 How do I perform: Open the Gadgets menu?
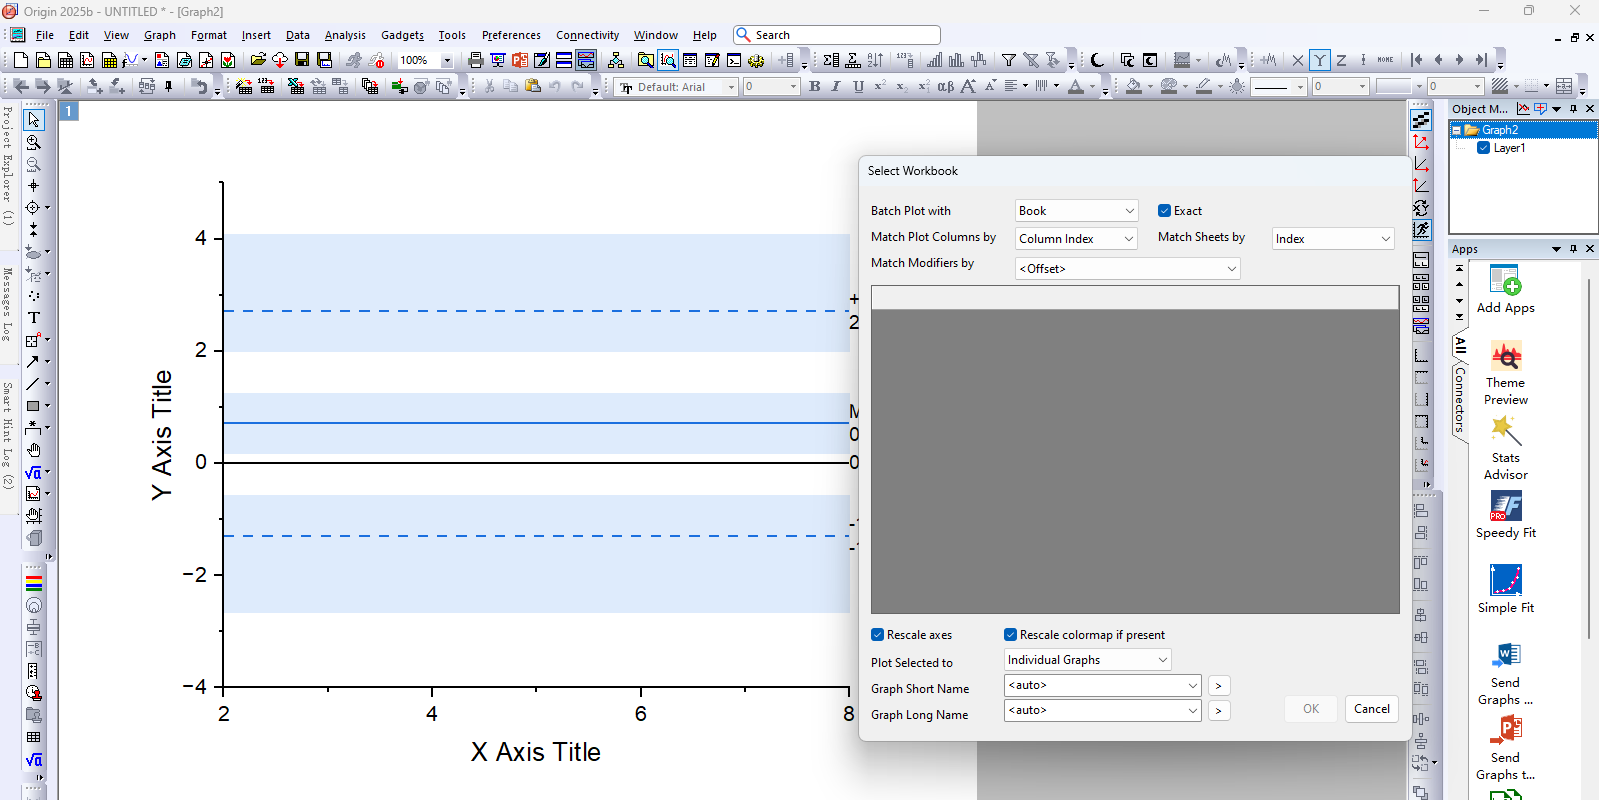point(402,35)
